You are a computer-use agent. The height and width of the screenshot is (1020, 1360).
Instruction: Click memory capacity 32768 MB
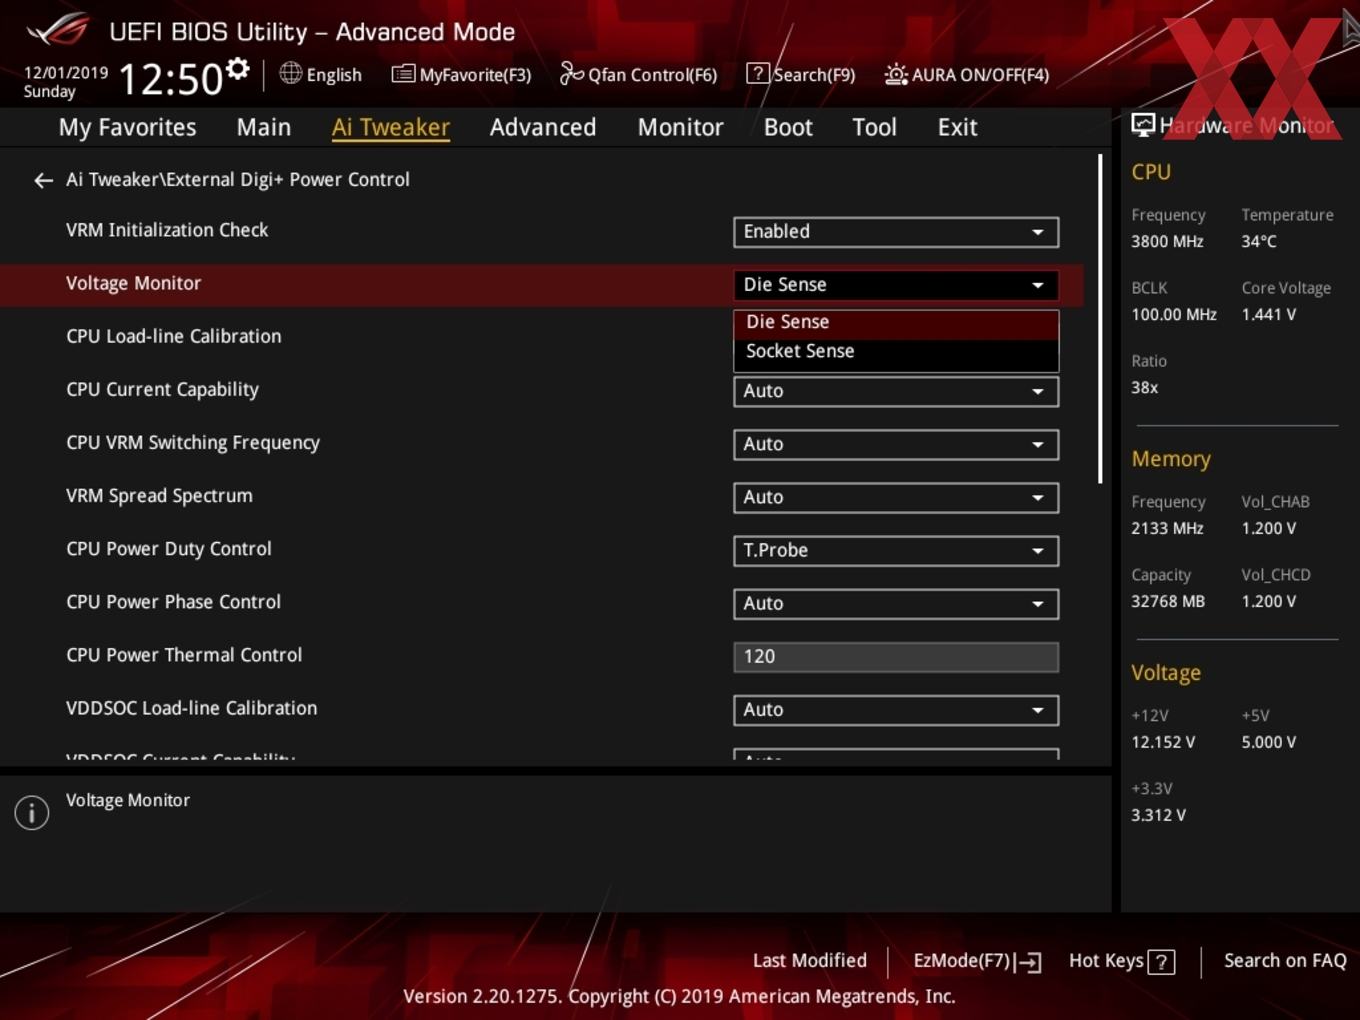[1168, 601]
